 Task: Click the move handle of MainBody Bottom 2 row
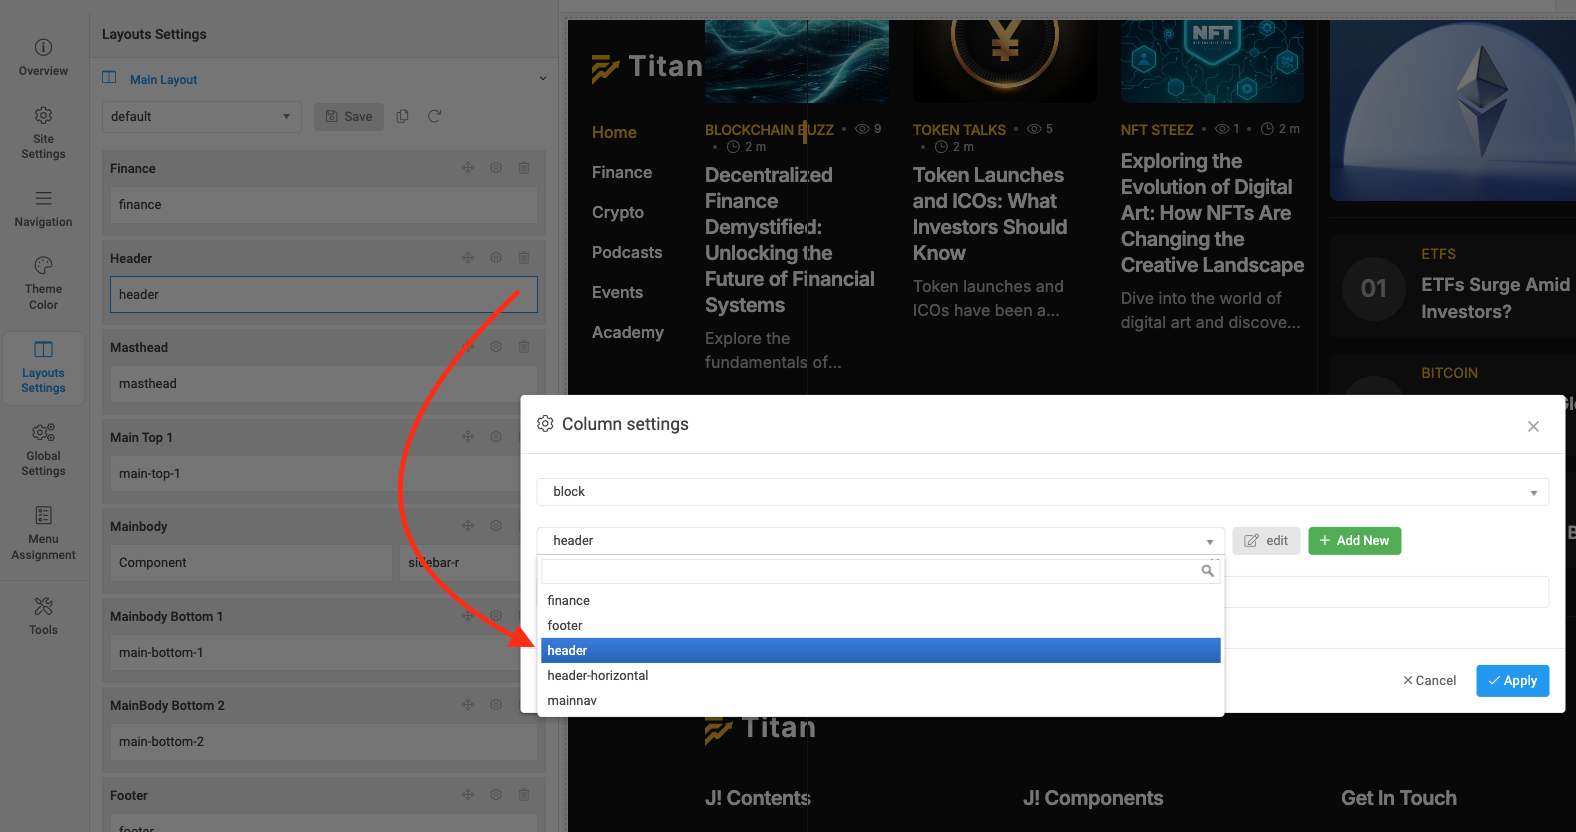(468, 705)
